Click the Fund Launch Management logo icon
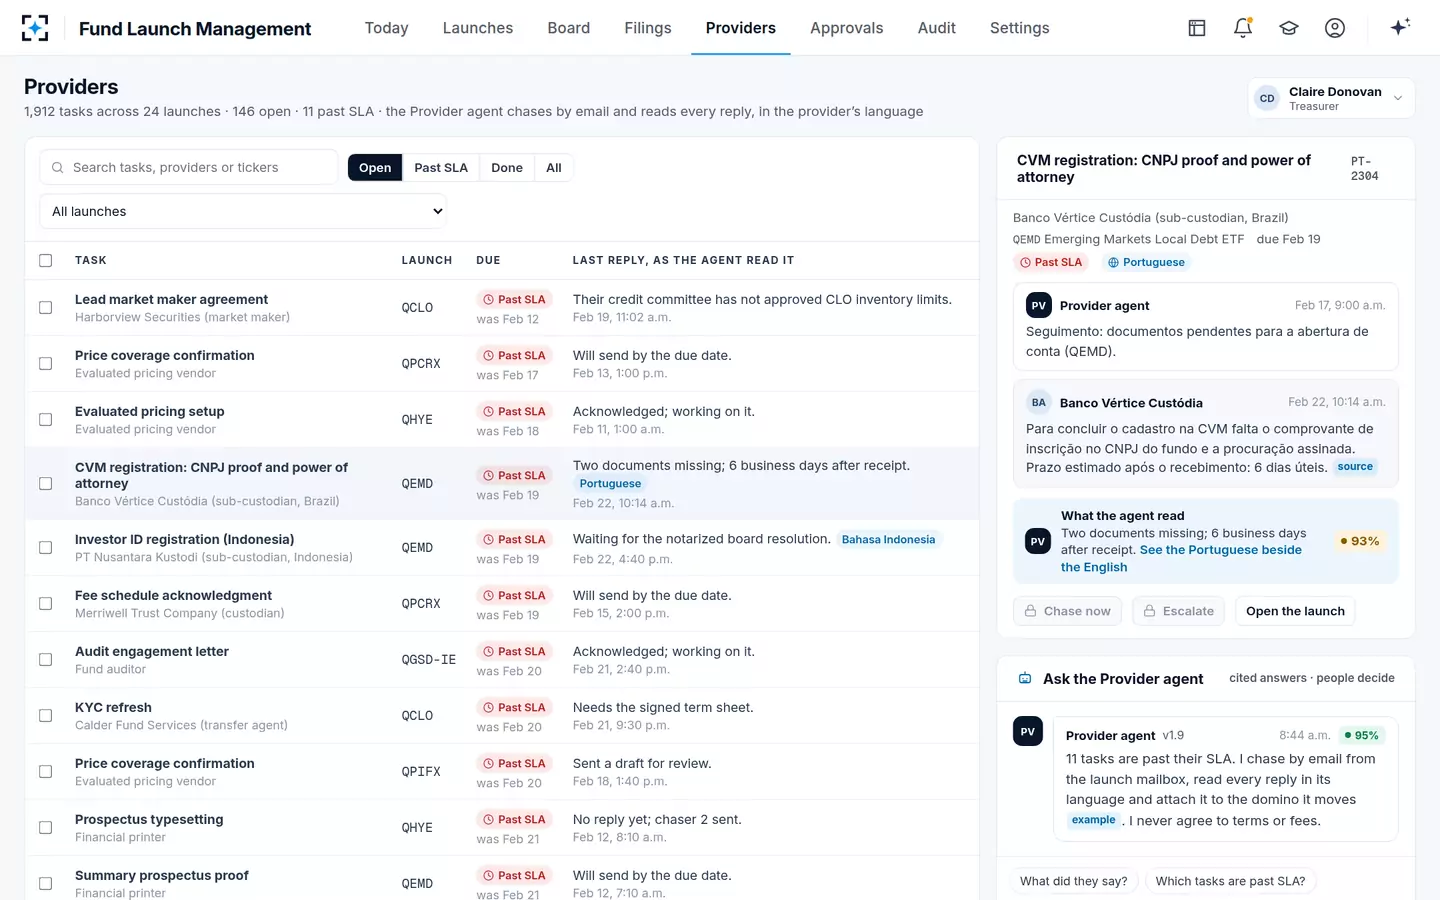 (x=35, y=28)
